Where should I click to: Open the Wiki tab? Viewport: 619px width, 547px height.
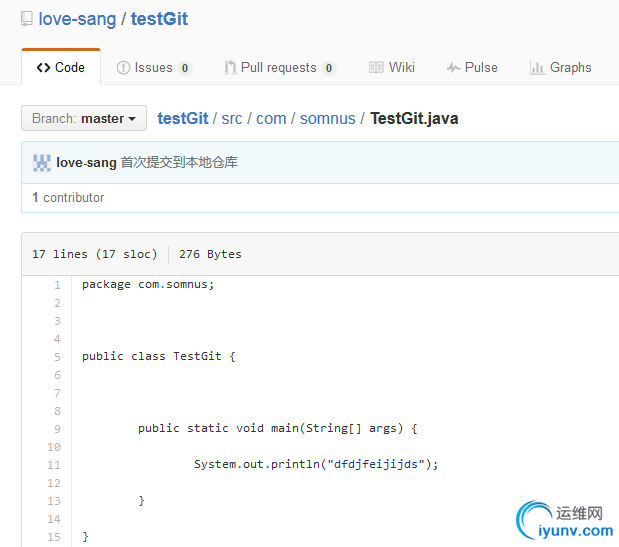(x=392, y=67)
